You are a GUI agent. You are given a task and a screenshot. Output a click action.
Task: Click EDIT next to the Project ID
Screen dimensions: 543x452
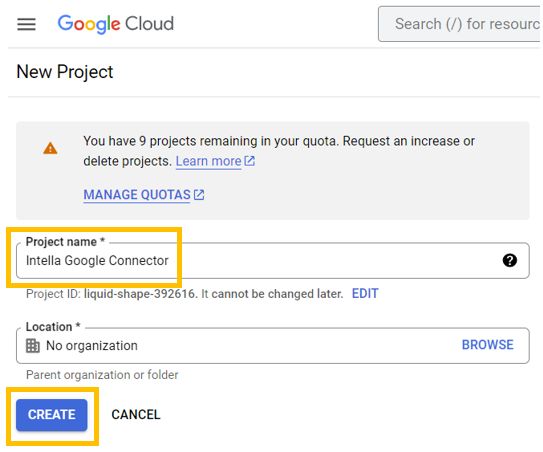click(x=365, y=294)
